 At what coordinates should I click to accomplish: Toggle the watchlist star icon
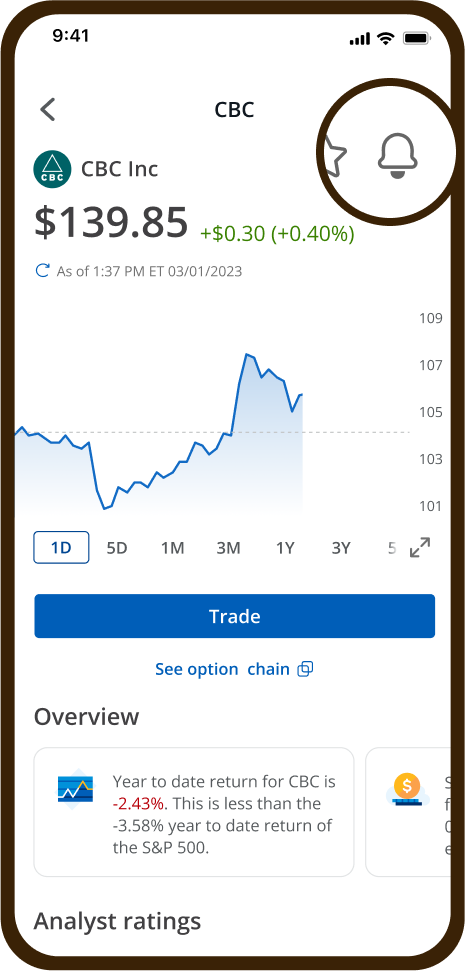[x=336, y=157]
